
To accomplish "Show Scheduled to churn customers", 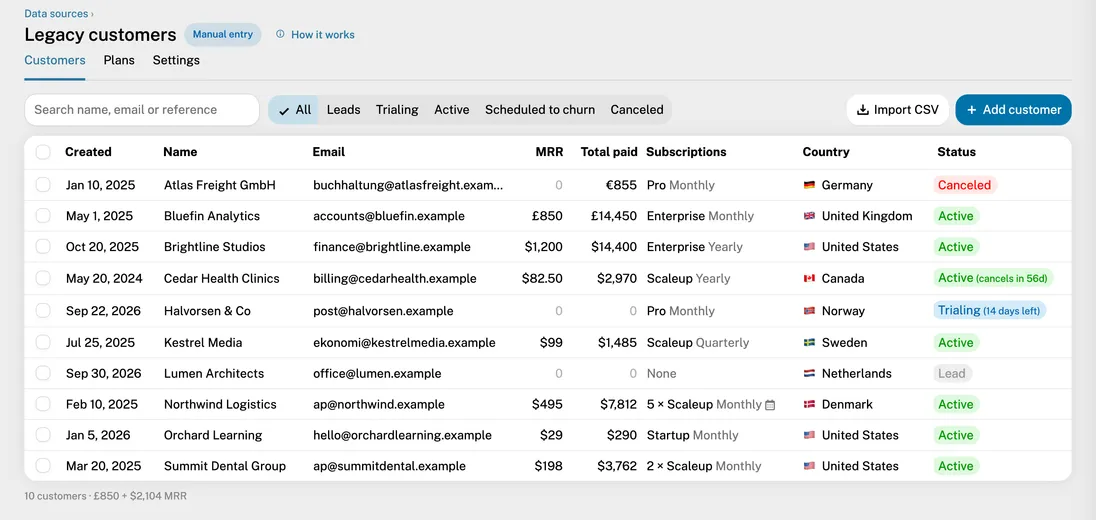I will [540, 110].
